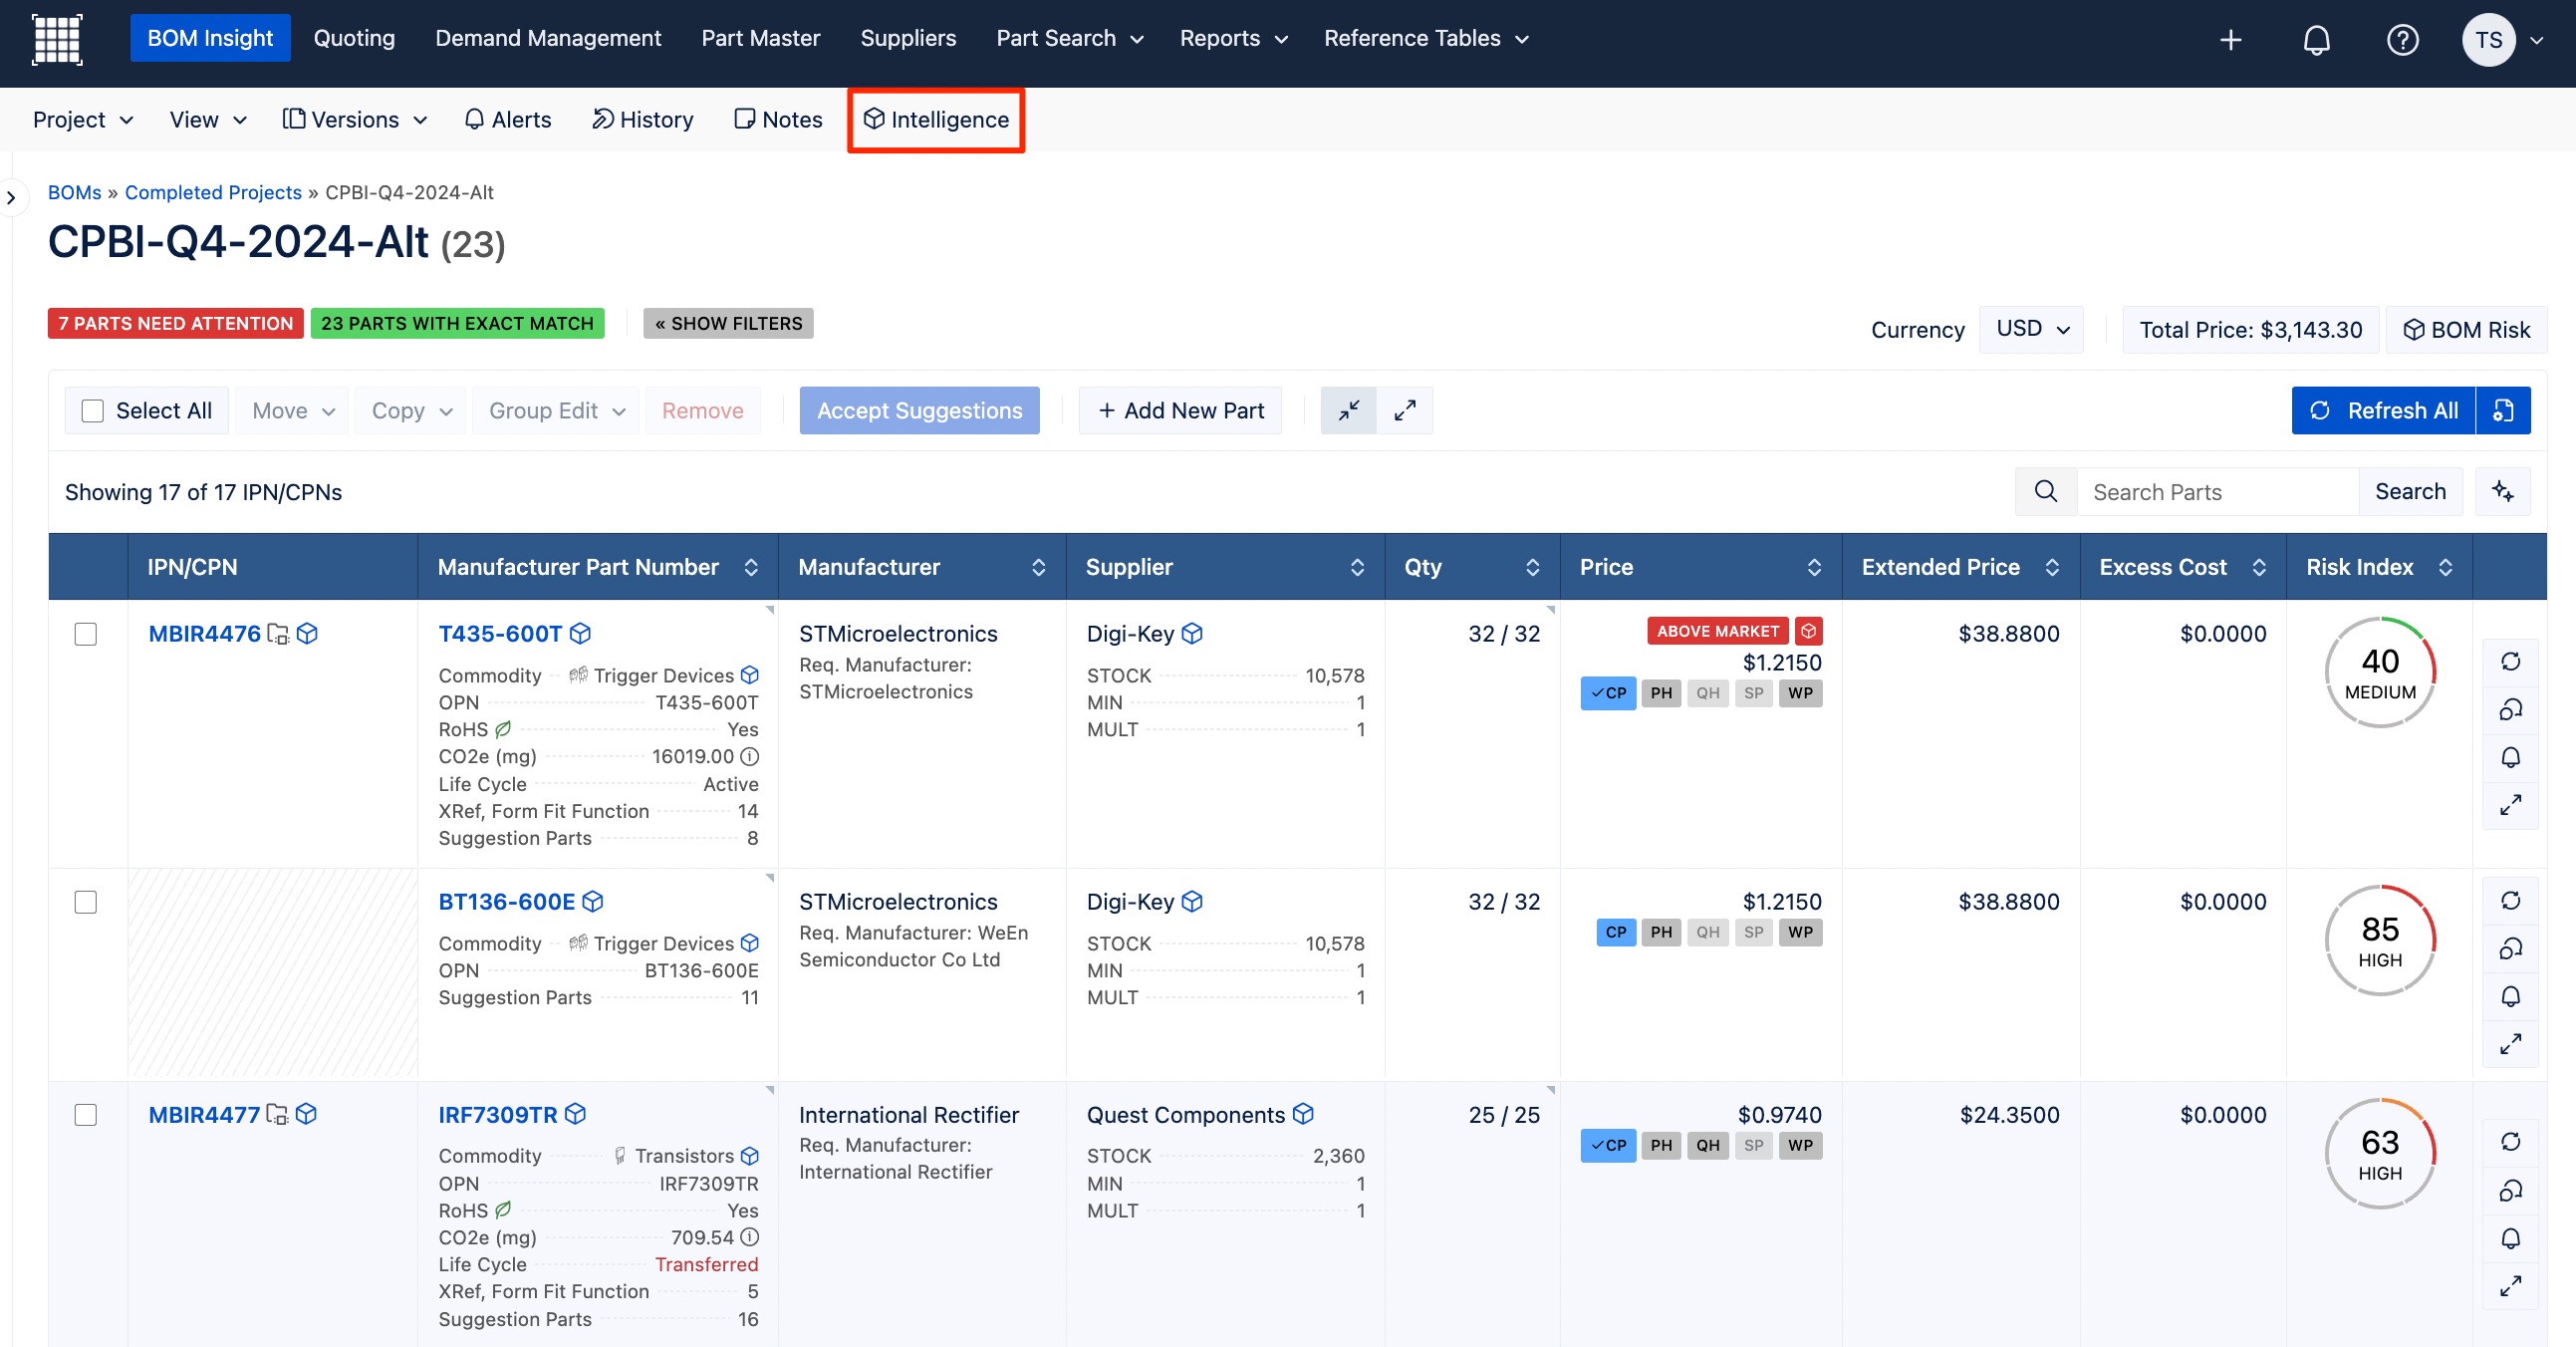Toggle the SP price source in IRF7309TR row

1753,1145
